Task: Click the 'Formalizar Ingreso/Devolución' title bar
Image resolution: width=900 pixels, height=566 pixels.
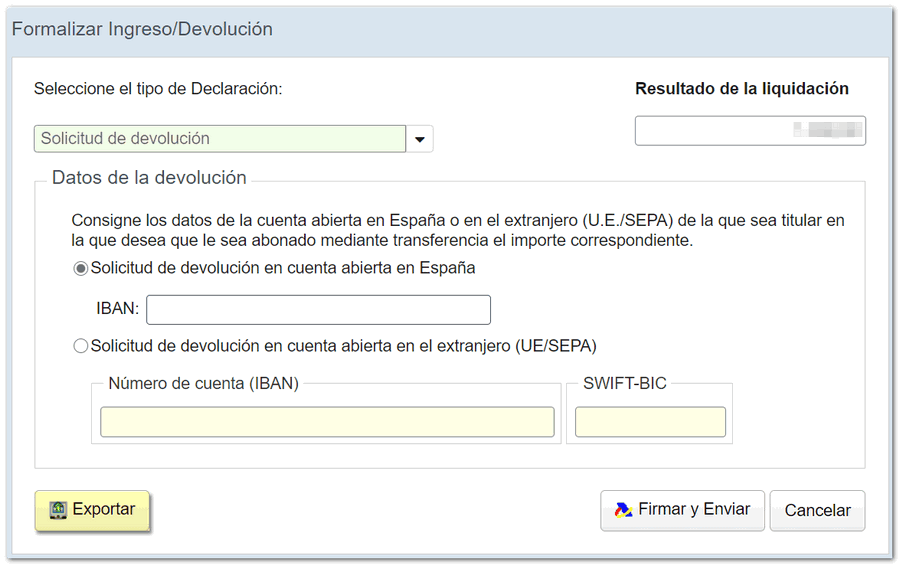Action: click(x=142, y=29)
